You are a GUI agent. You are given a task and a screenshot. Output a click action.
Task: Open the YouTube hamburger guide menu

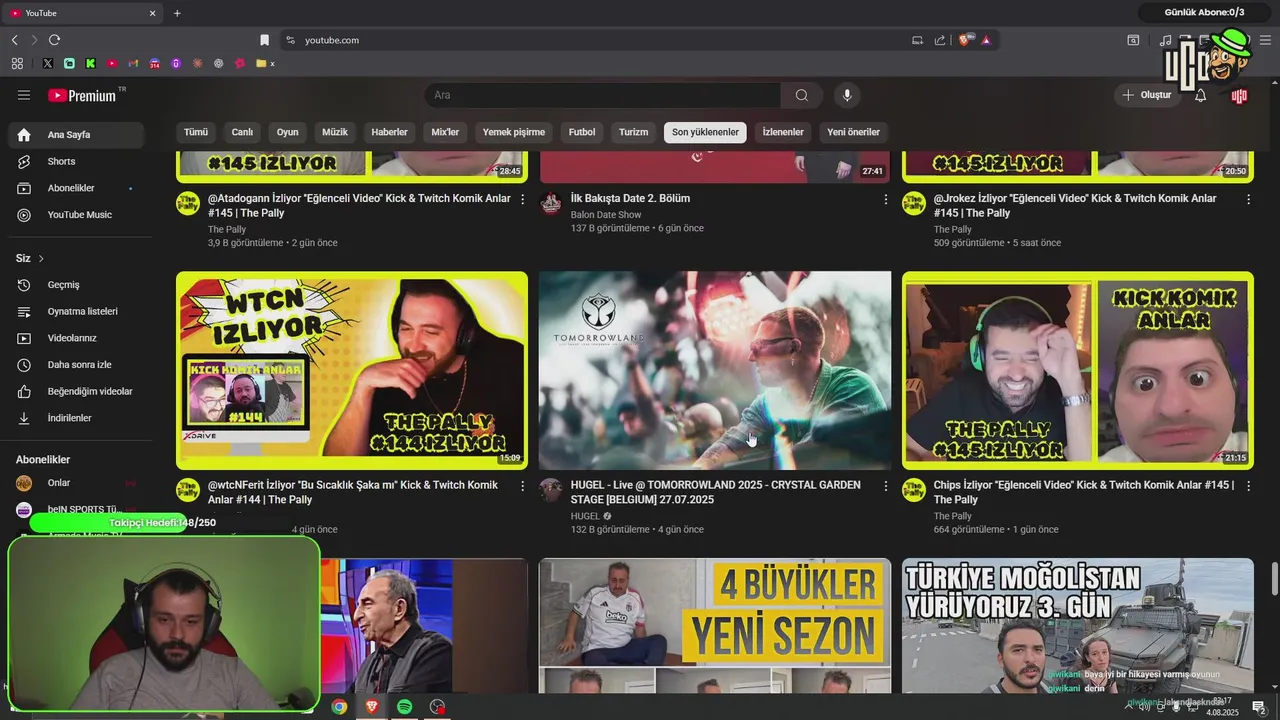point(24,95)
